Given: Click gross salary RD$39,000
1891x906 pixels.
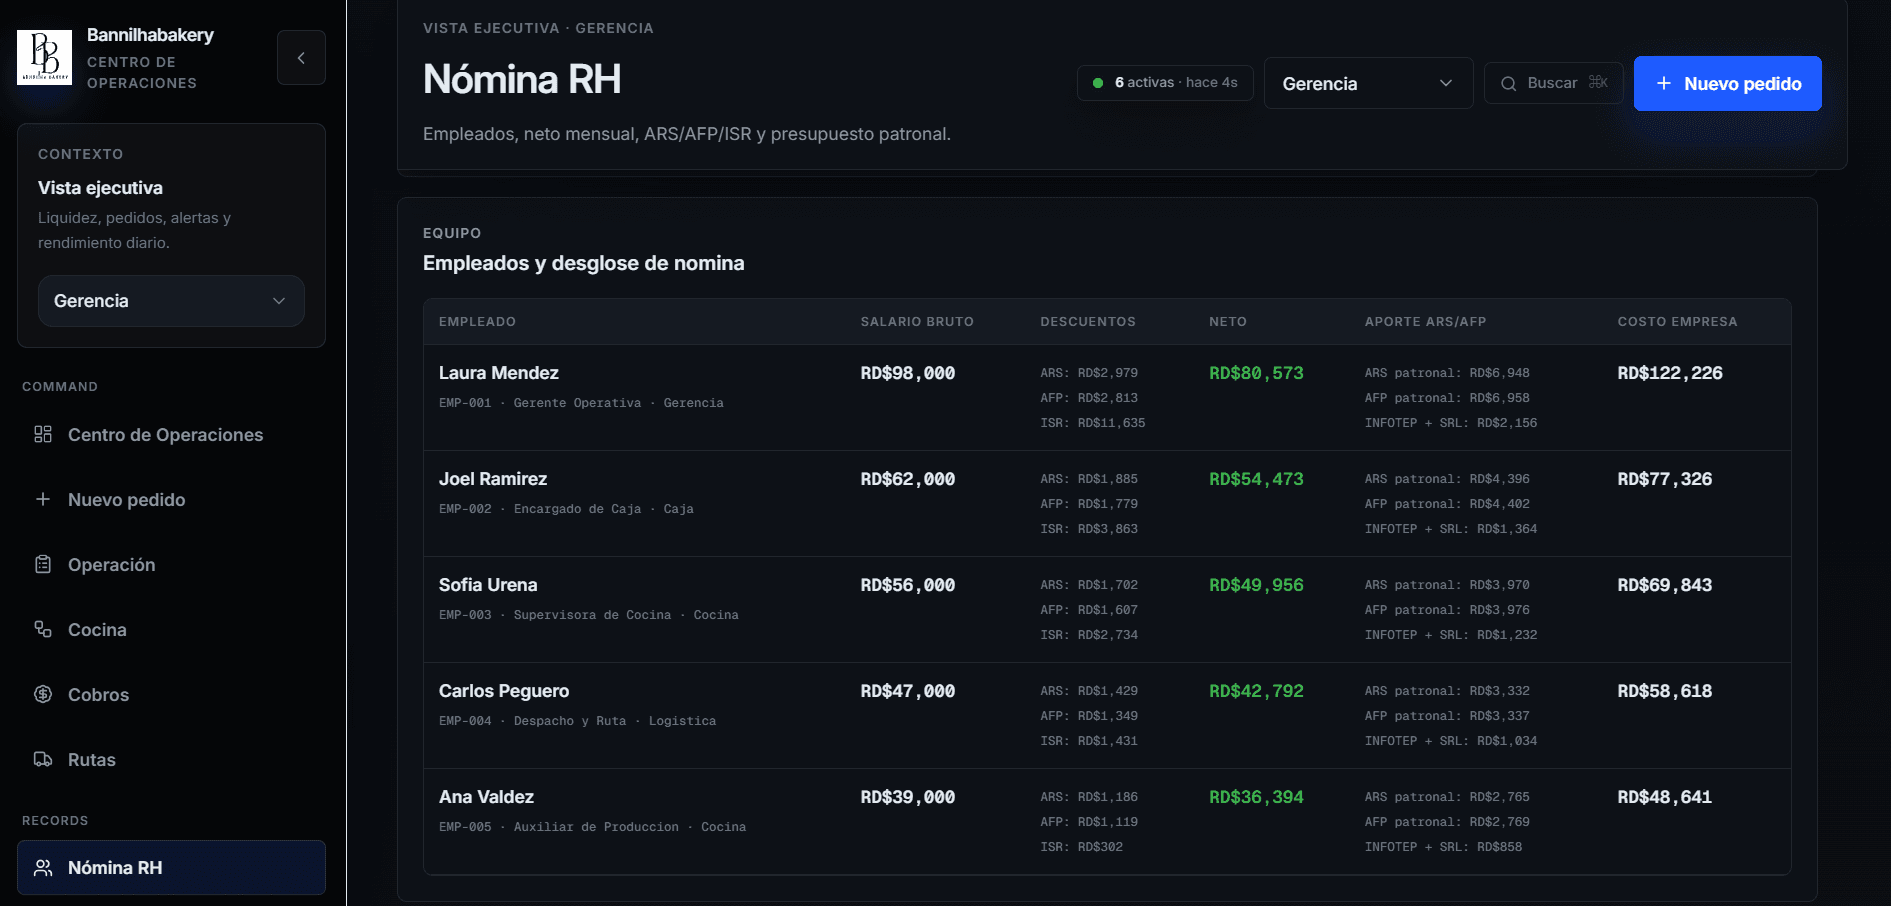Looking at the screenshot, I should point(908,797).
